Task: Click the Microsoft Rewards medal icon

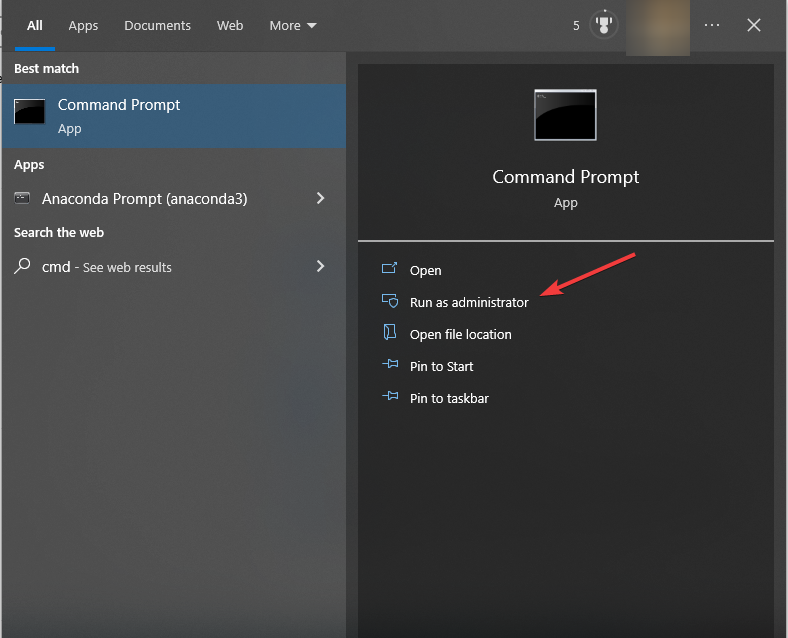Action: point(604,25)
